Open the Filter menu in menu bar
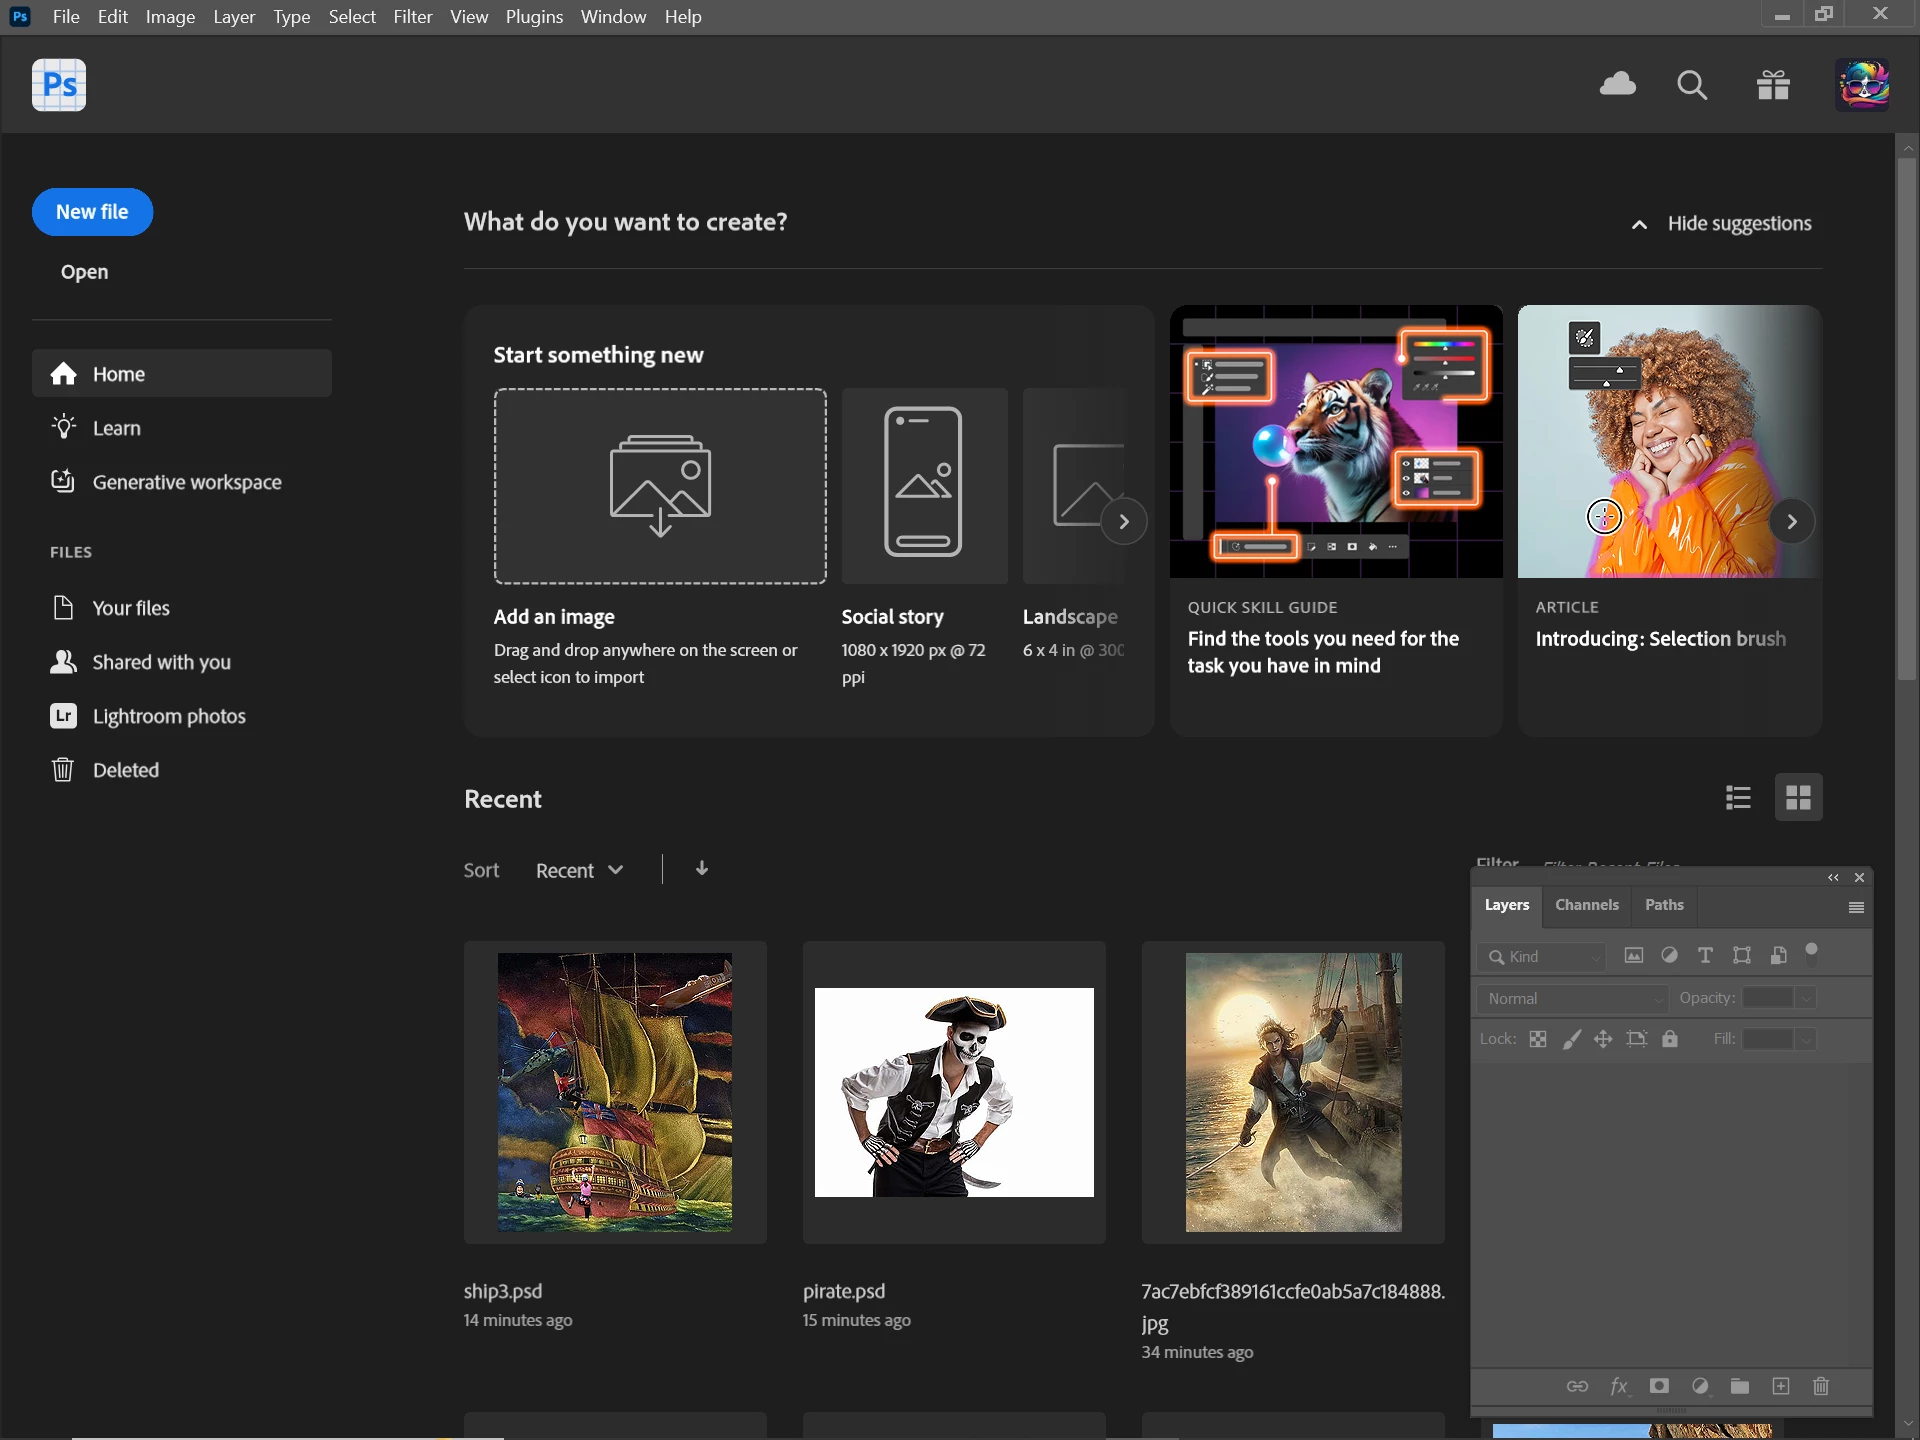 [x=412, y=17]
